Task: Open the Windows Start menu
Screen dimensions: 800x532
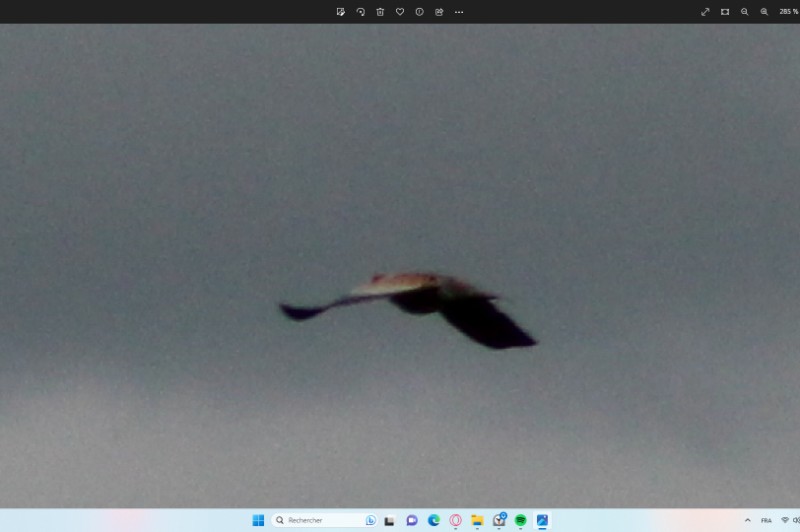Action: 258,520
